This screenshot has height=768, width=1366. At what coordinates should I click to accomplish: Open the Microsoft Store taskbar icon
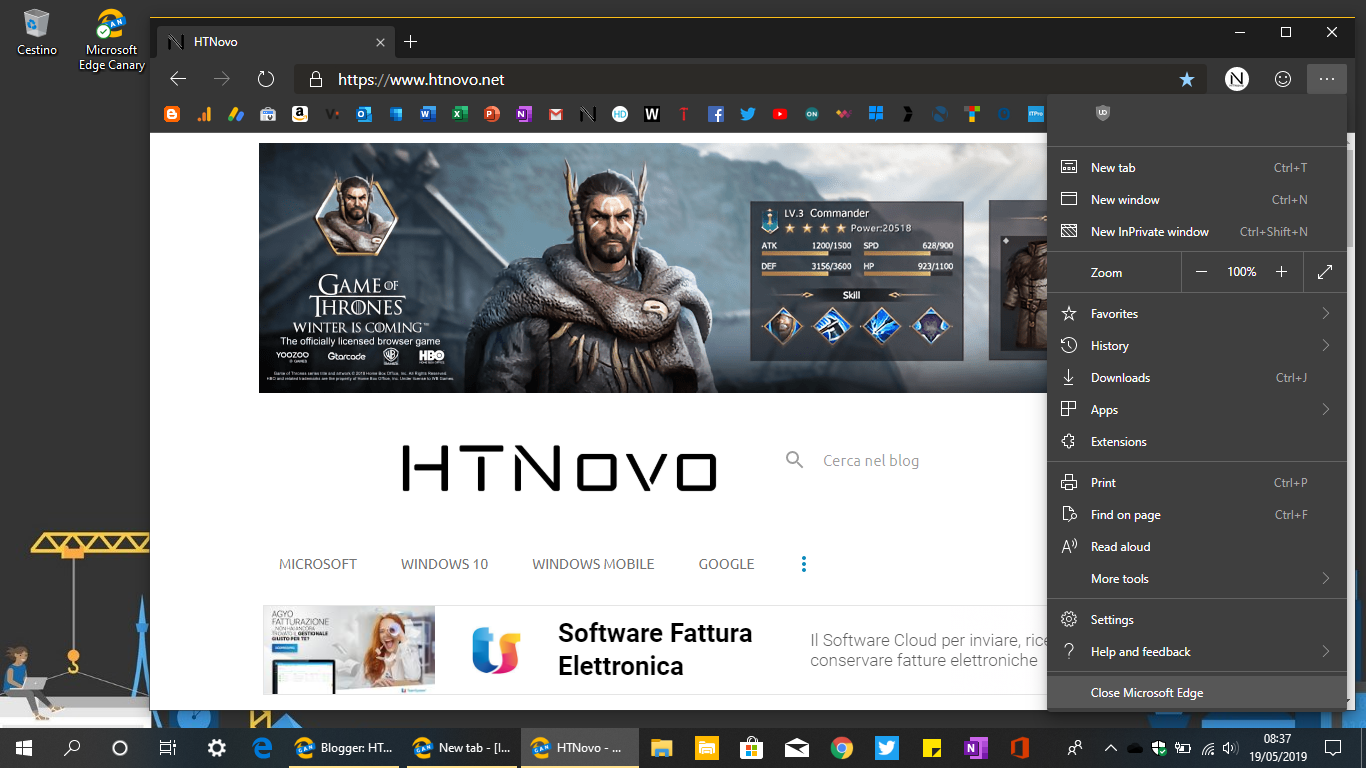(751, 747)
